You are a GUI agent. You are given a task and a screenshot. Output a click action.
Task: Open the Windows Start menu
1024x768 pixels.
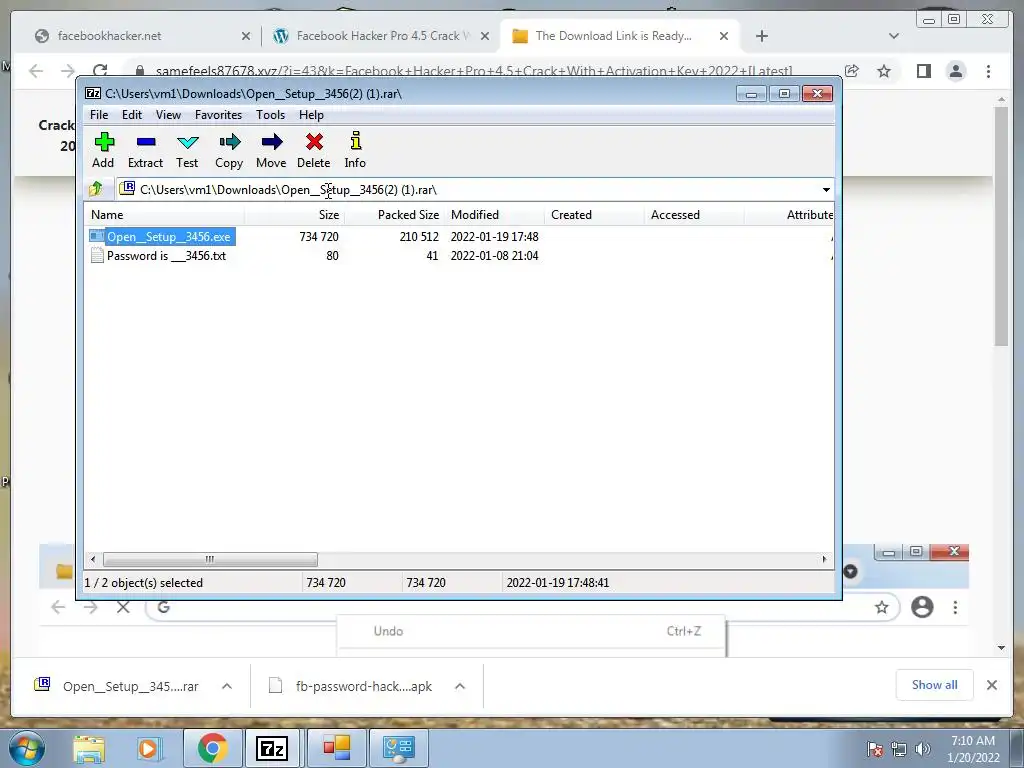click(25, 748)
